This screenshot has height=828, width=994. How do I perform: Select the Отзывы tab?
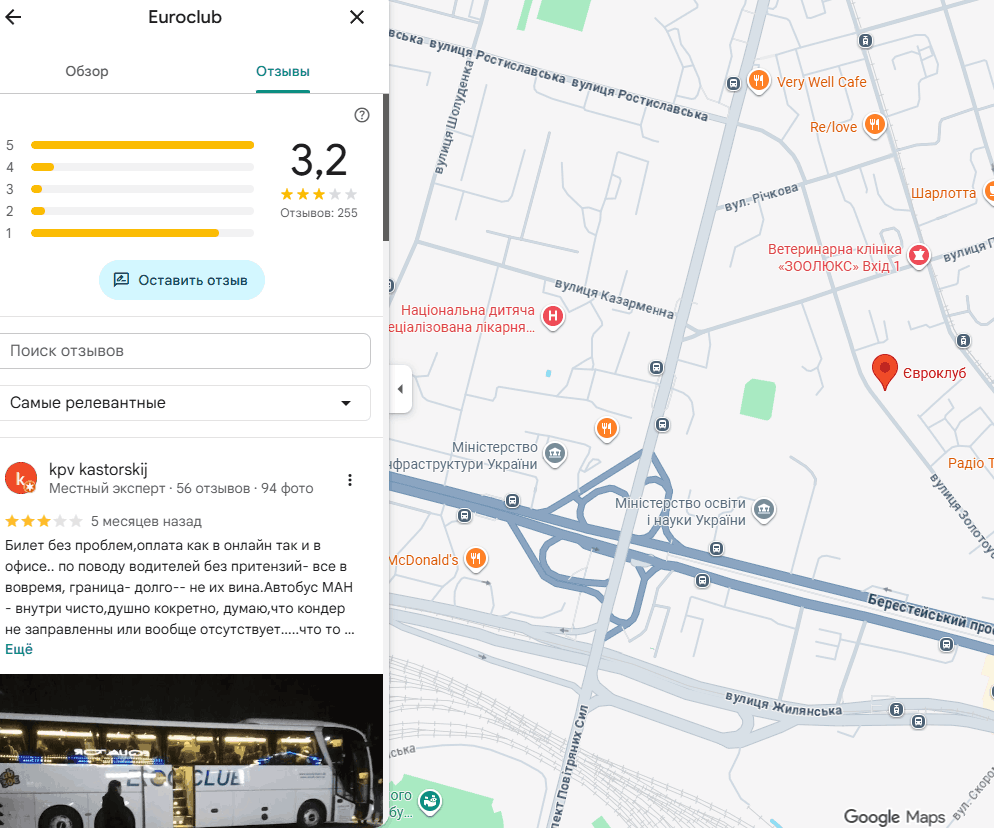tap(283, 71)
